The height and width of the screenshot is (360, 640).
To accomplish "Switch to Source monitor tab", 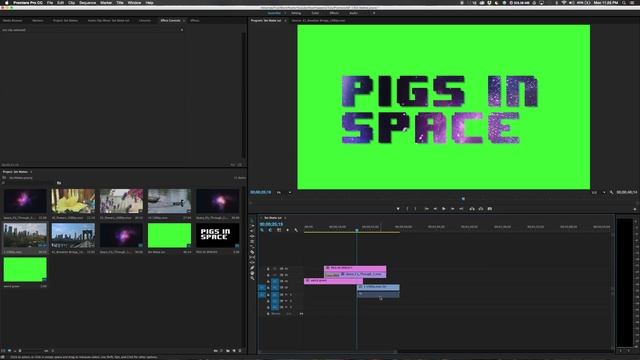I will click(x=318, y=20).
